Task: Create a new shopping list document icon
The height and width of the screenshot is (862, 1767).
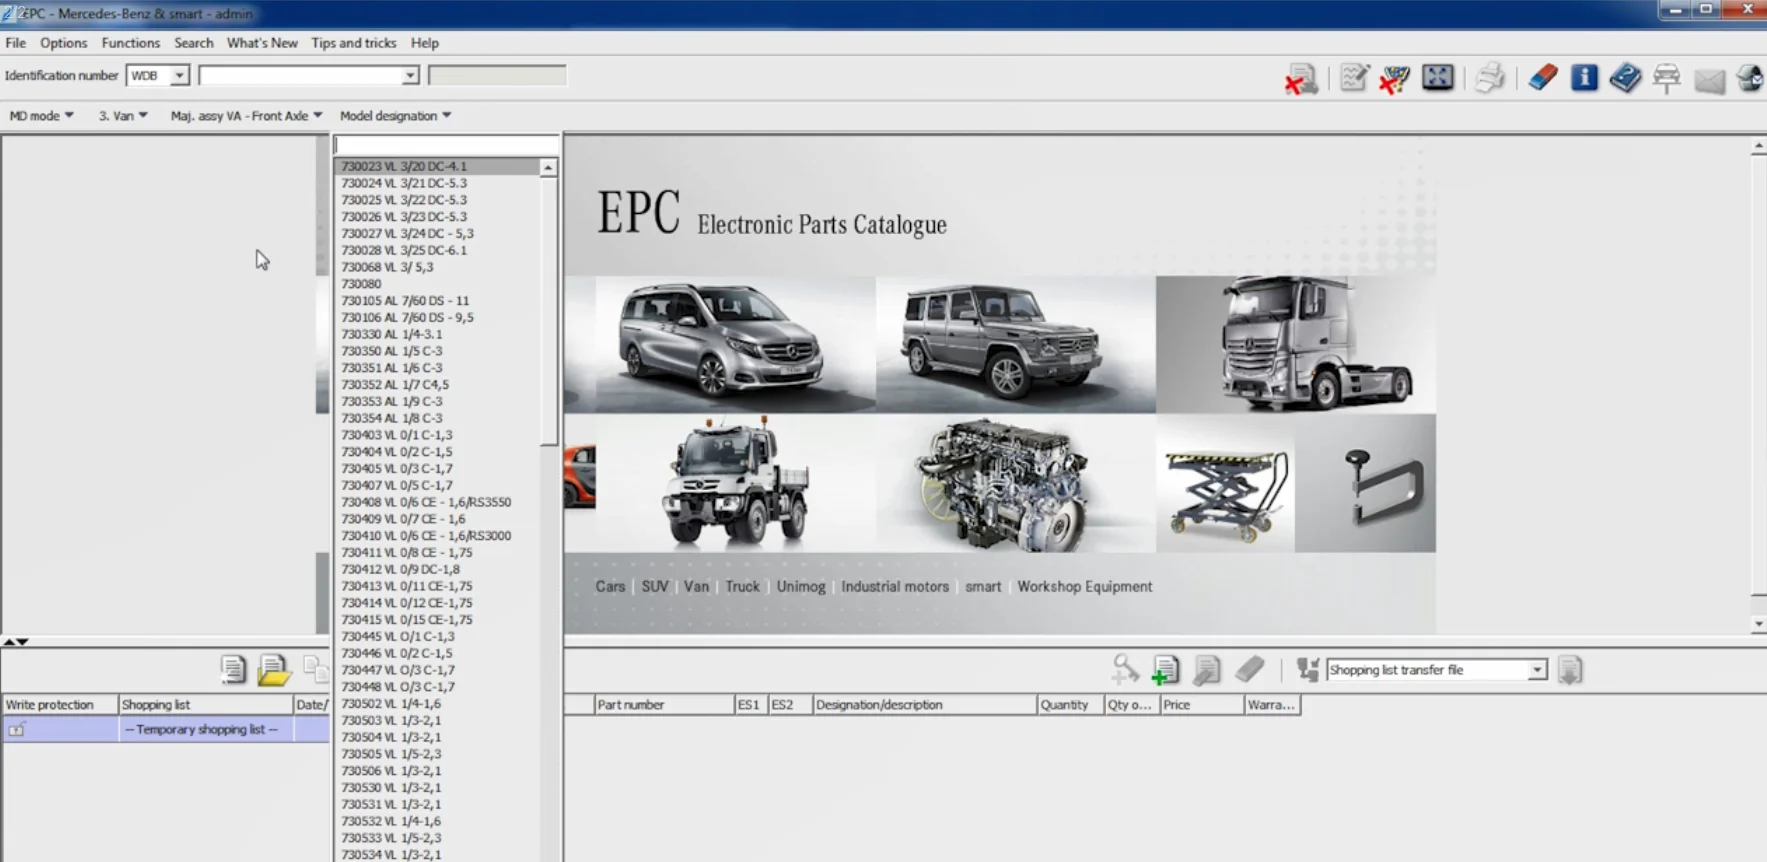Action: (233, 670)
